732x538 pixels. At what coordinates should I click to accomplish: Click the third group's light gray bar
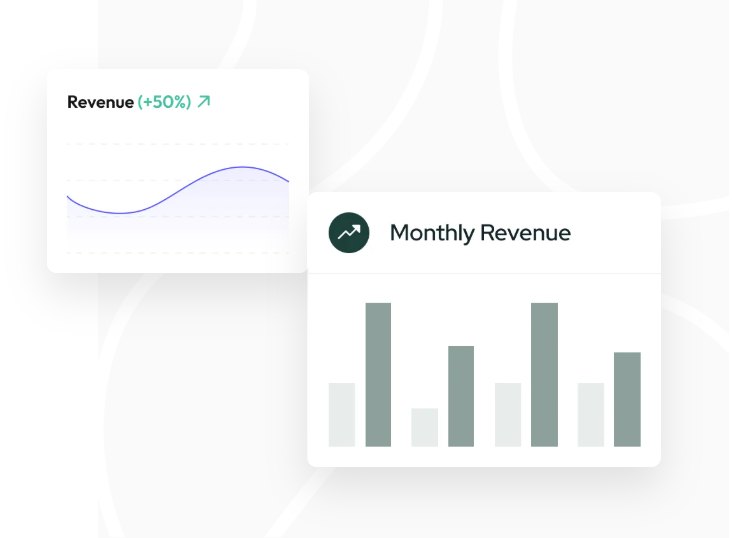click(508, 414)
